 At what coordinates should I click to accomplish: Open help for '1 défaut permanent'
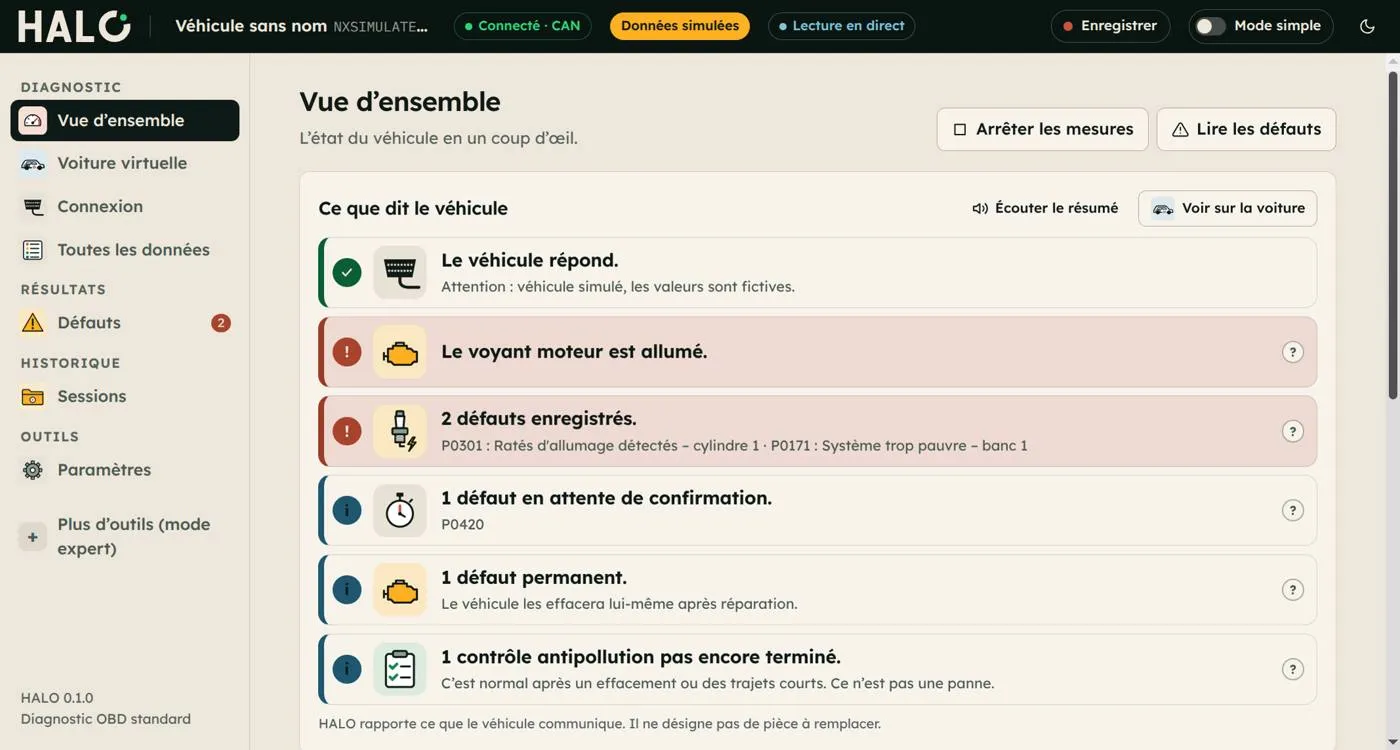[1293, 590]
